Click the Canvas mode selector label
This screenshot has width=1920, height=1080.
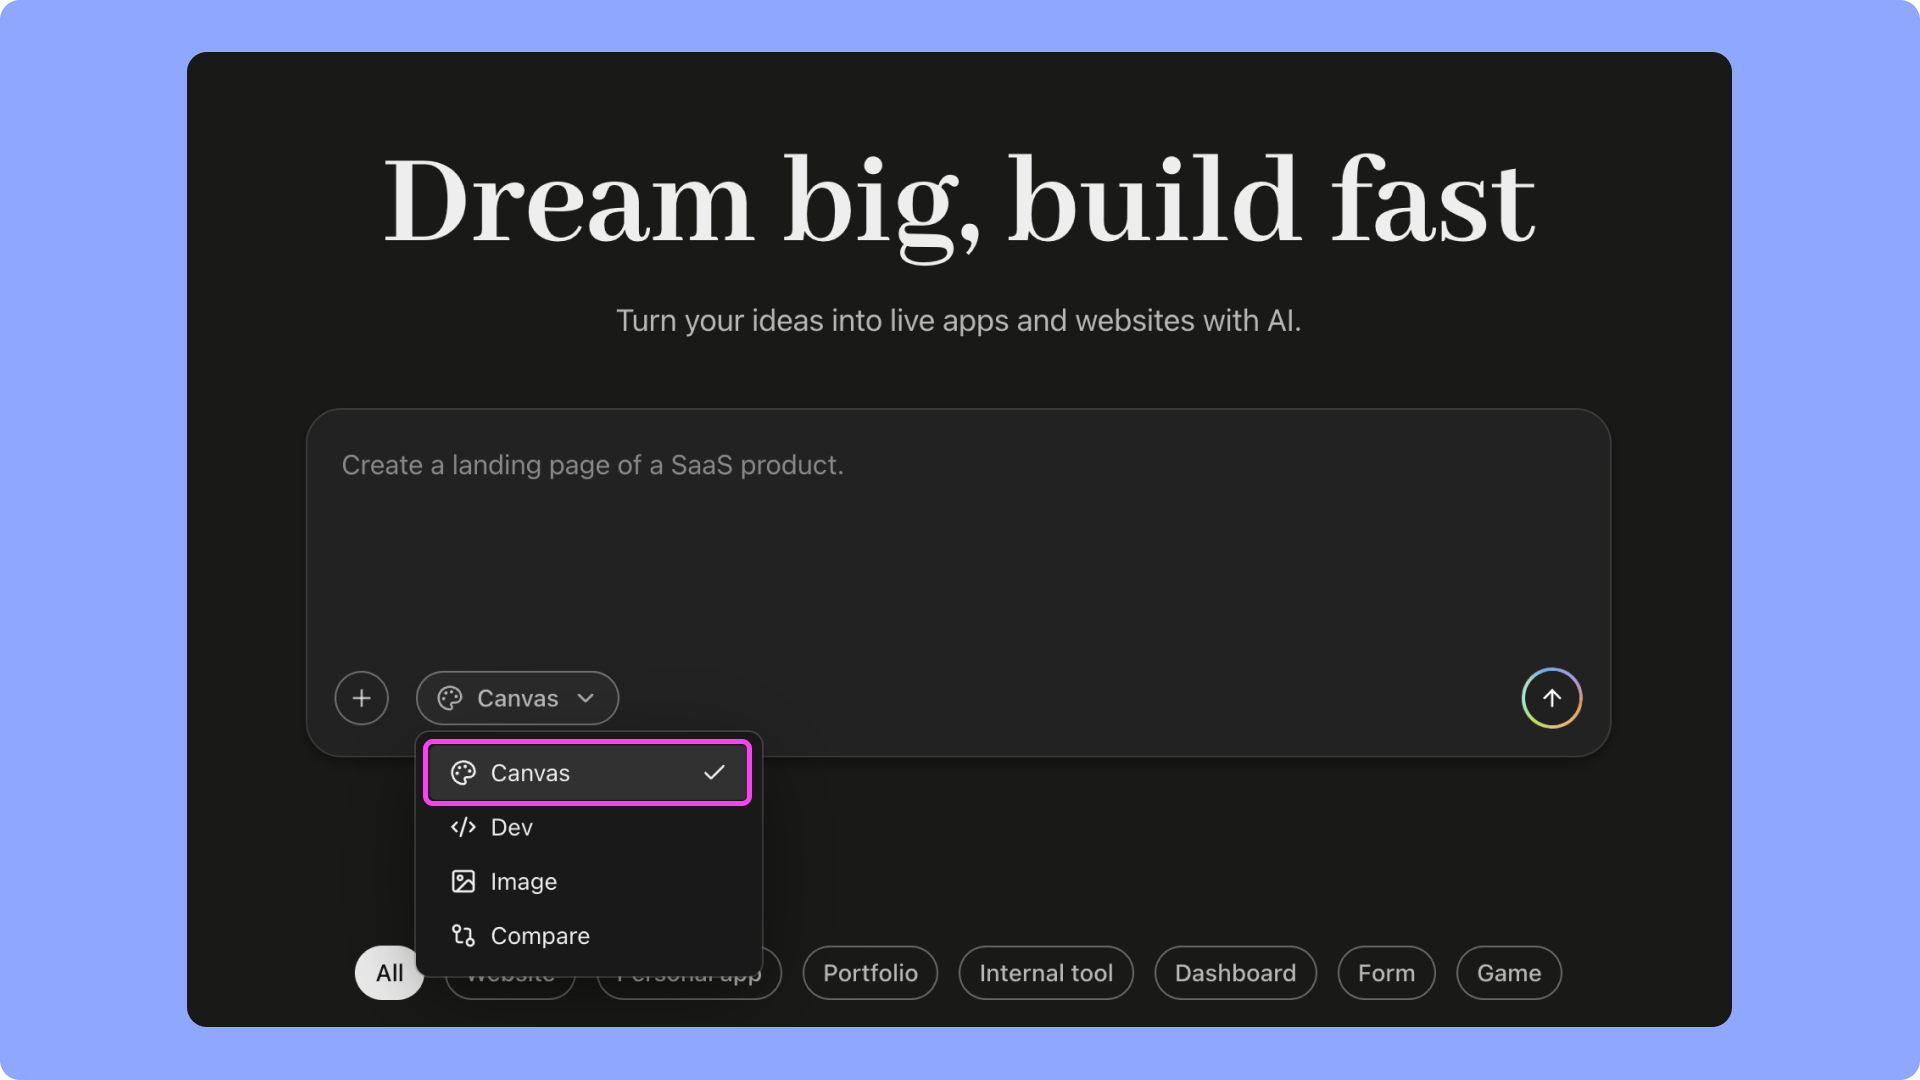(517, 698)
